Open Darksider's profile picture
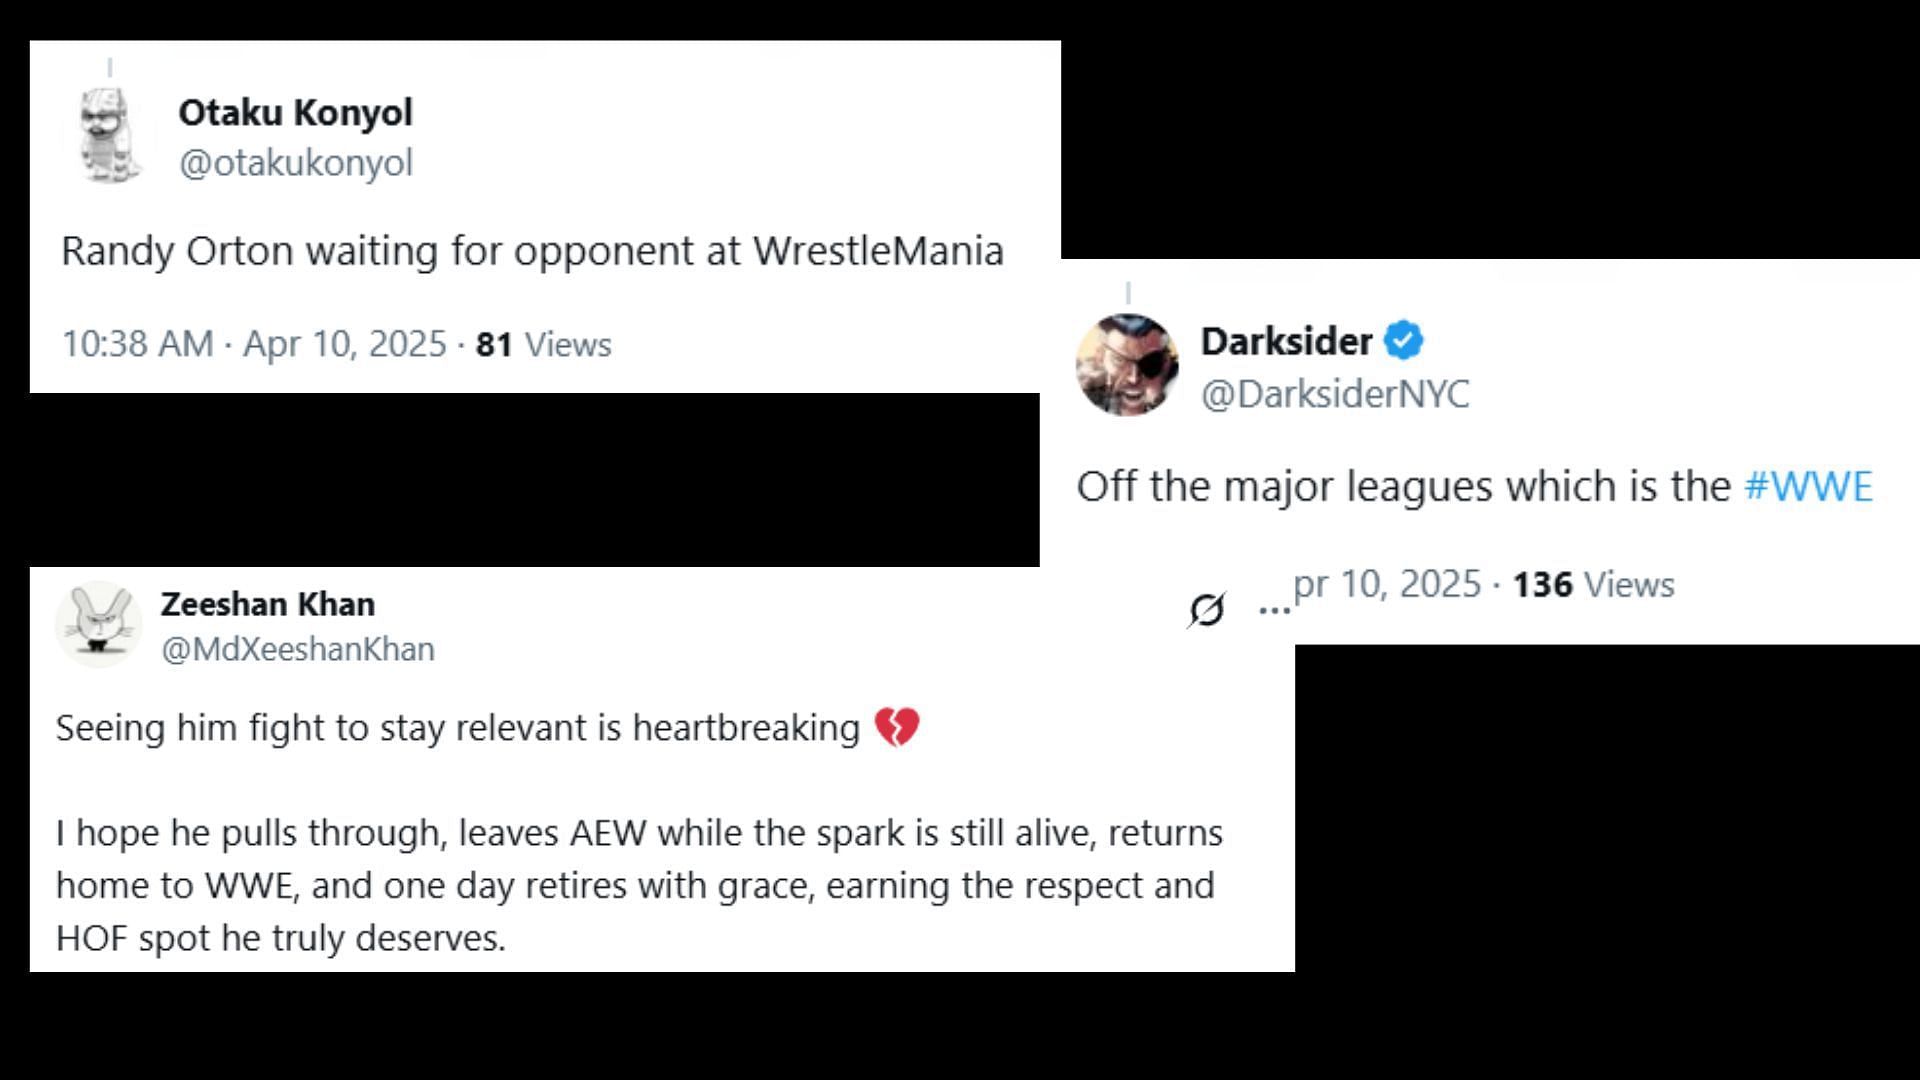1920x1080 pixels. tap(1127, 365)
